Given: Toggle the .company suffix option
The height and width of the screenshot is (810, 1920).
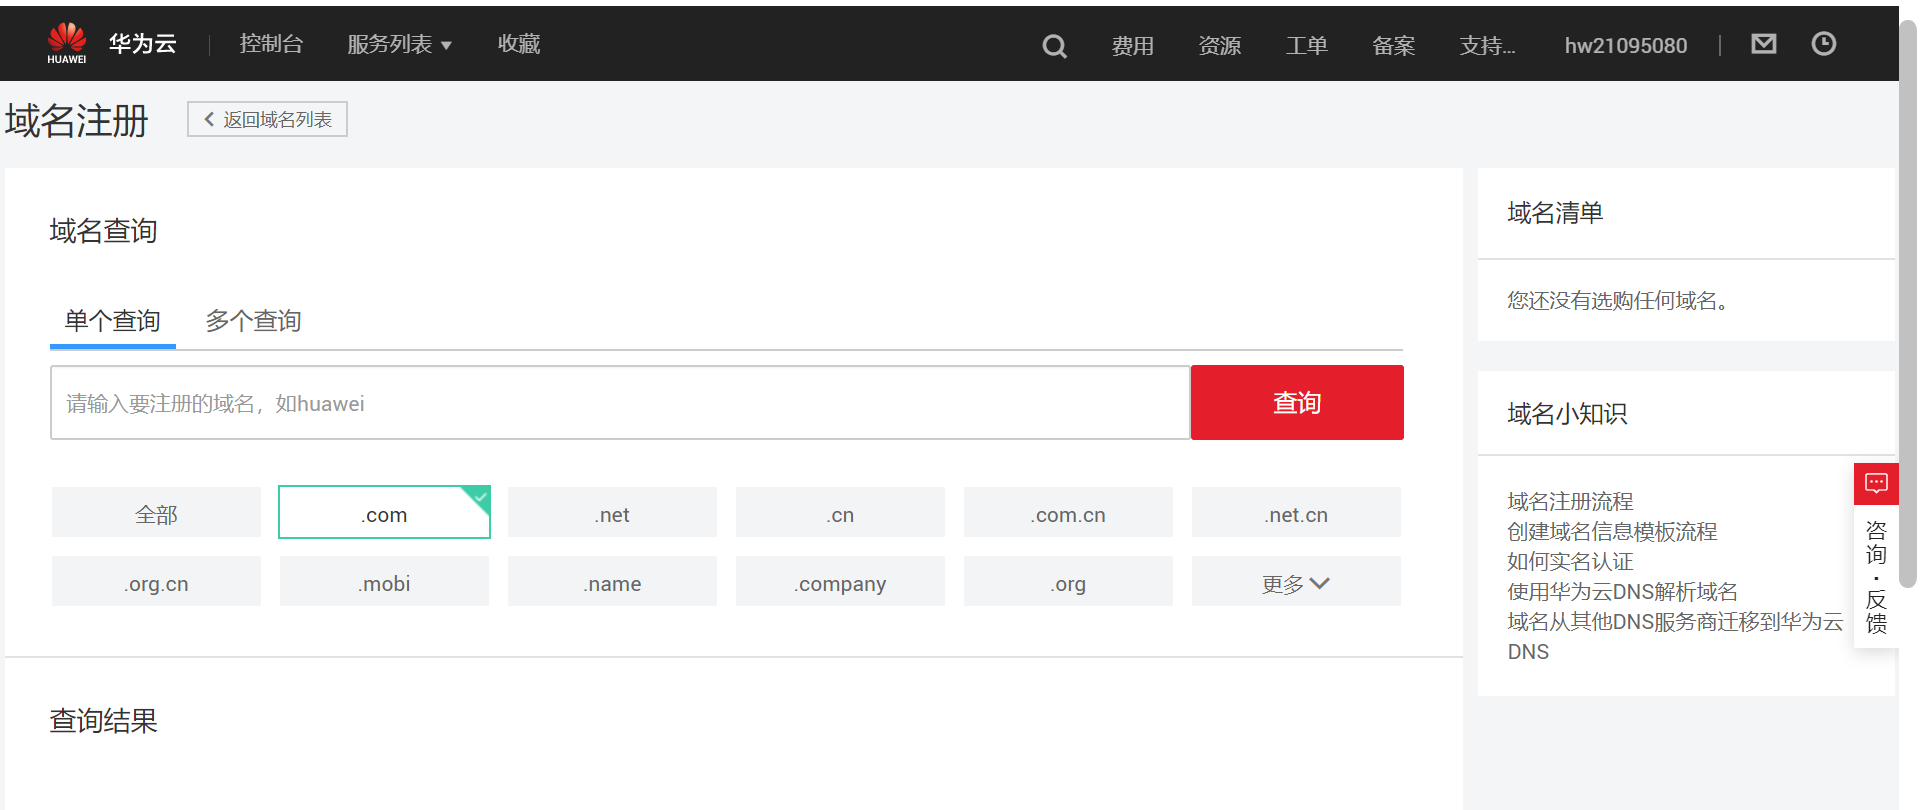Looking at the screenshot, I should [840, 583].
